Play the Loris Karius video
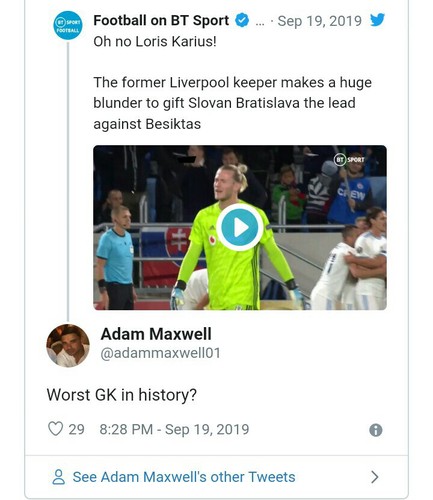 pyautogui.click(x=239, y=227)
